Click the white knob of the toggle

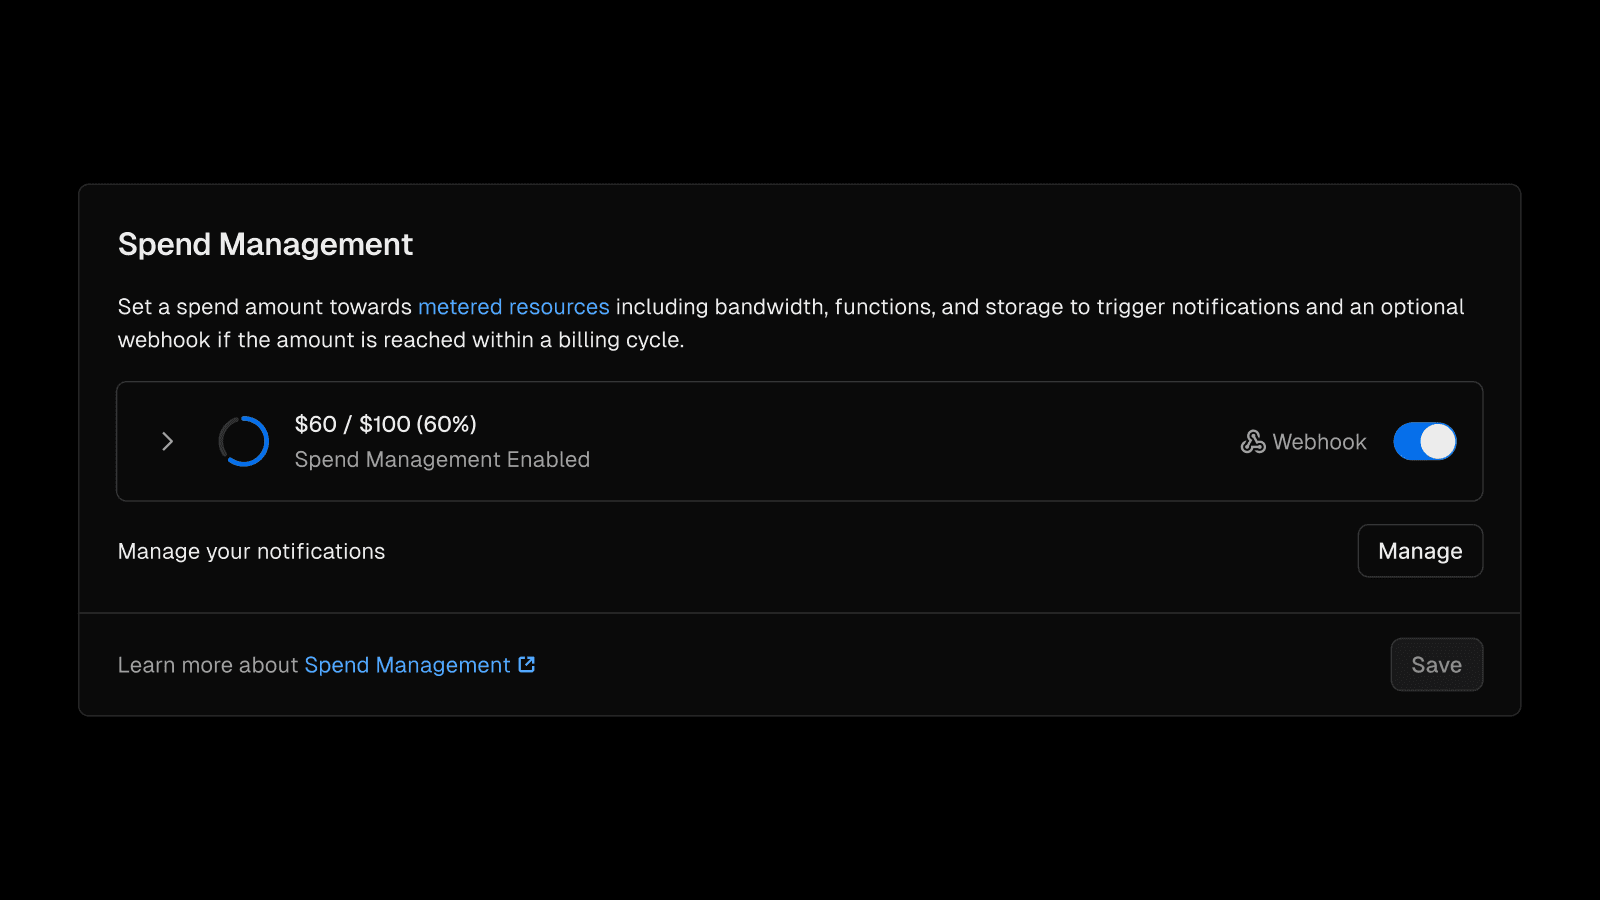coord(1437,441)
